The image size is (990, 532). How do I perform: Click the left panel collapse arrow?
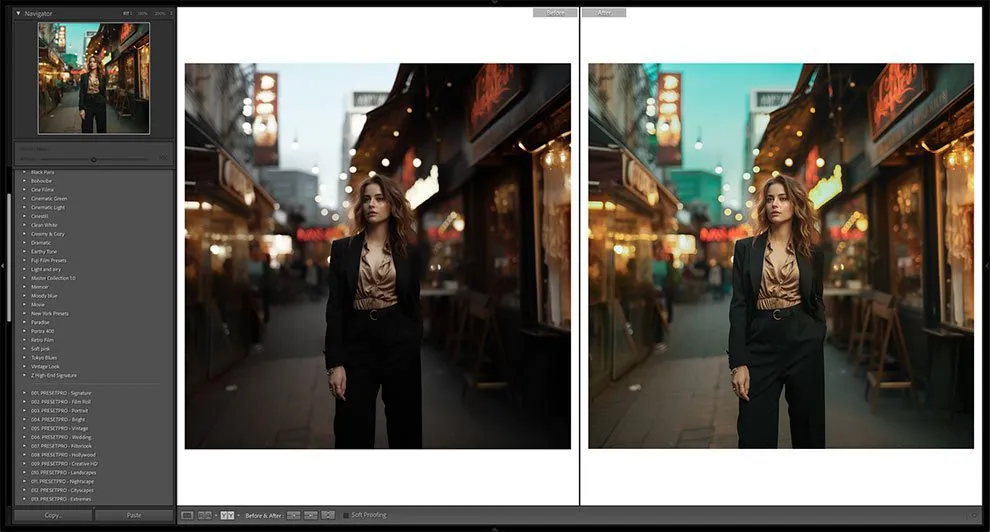pyautogui.click(x=4, y=266)
